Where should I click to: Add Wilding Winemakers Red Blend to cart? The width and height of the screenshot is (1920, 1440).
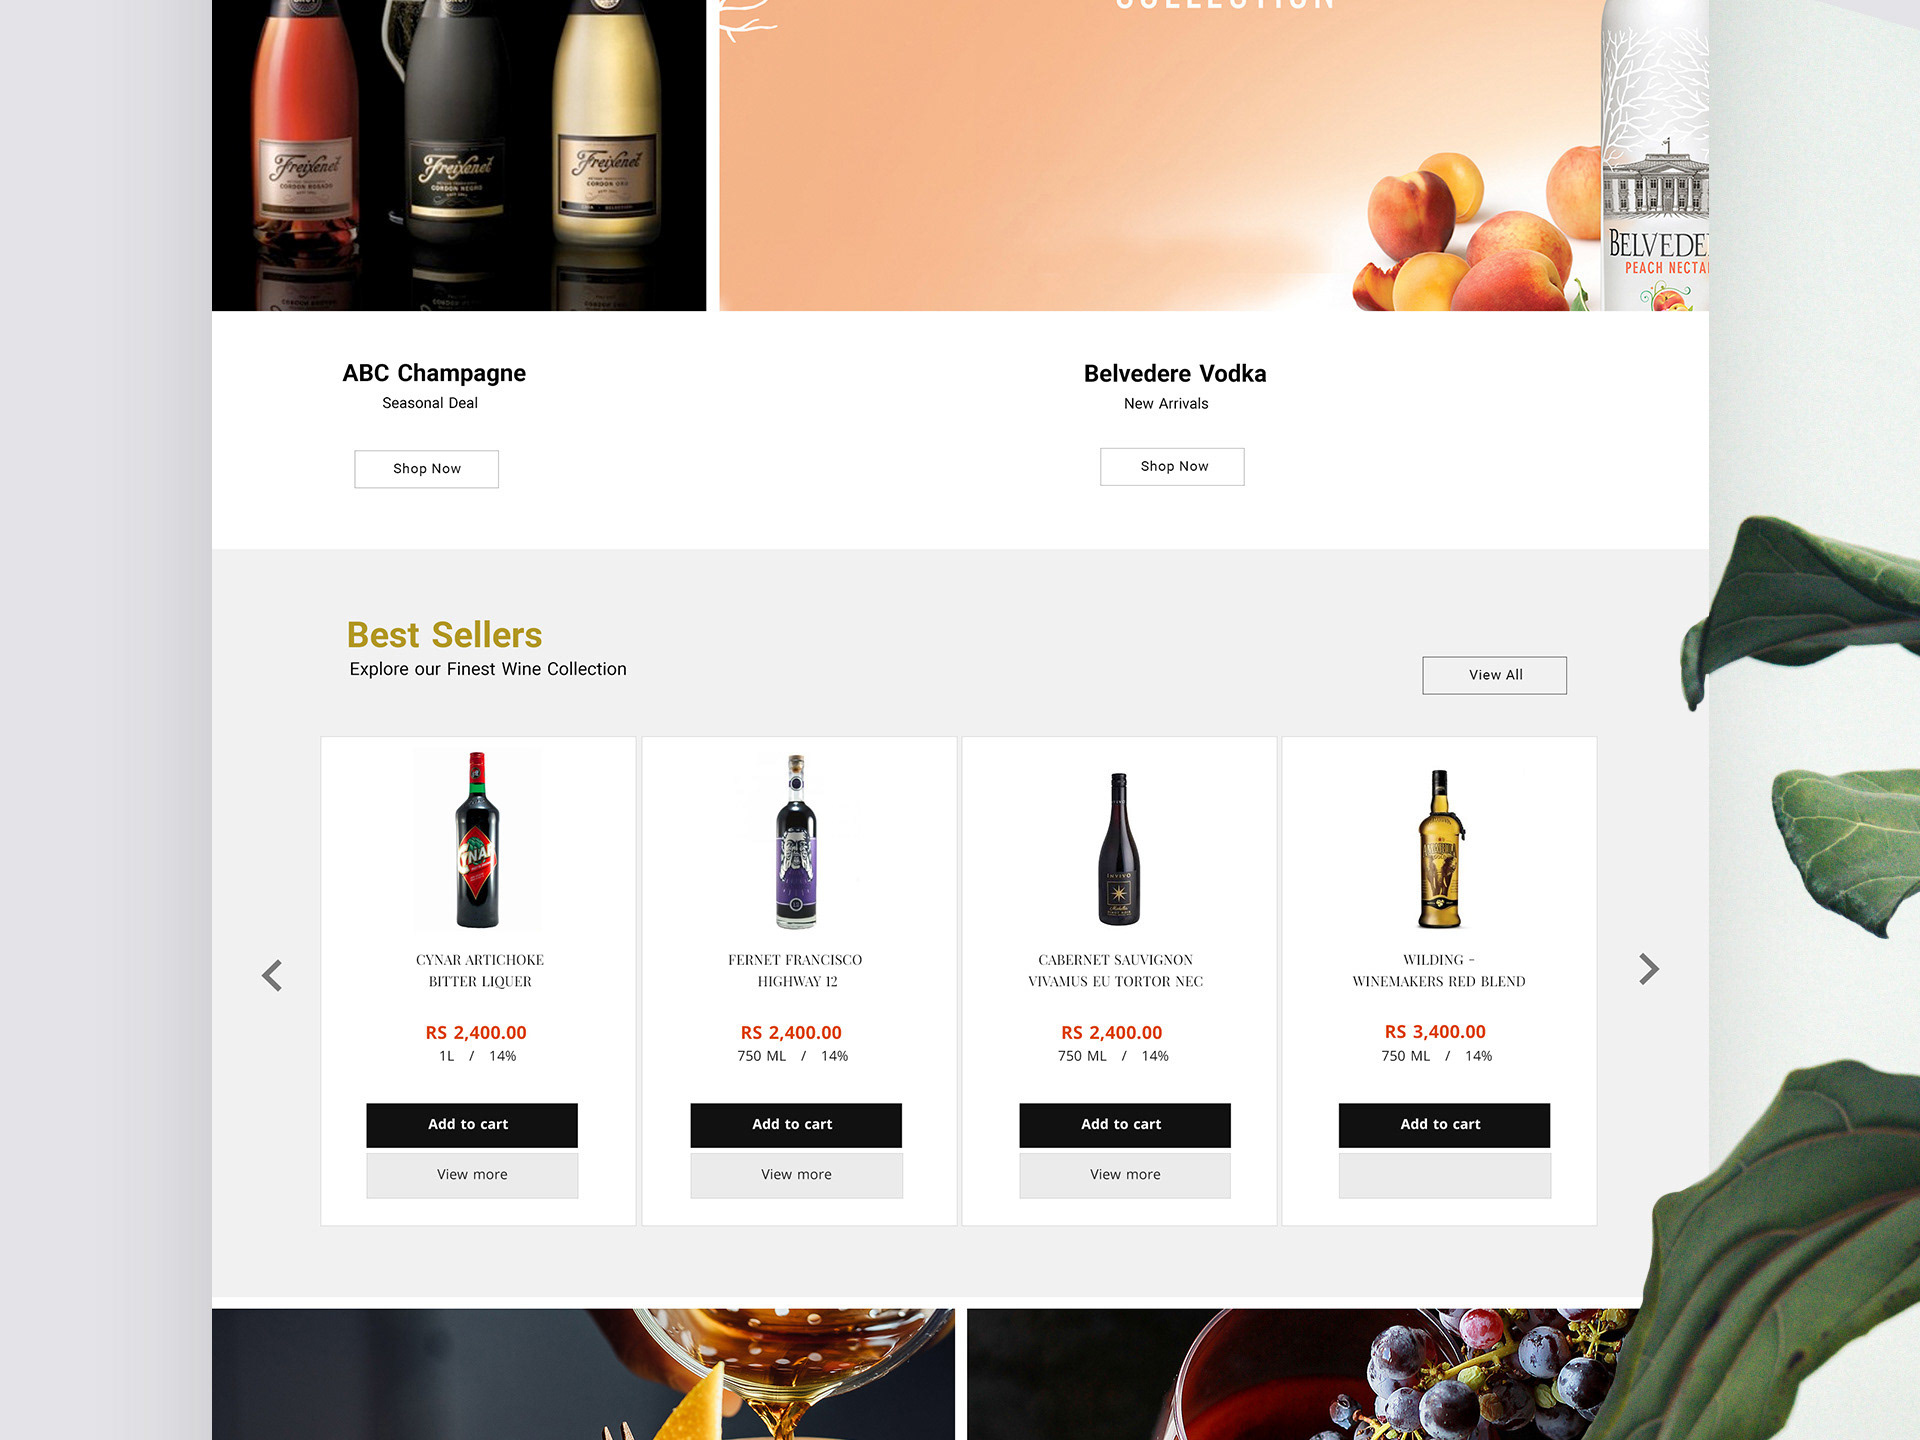click(x=1445, y=1125)
